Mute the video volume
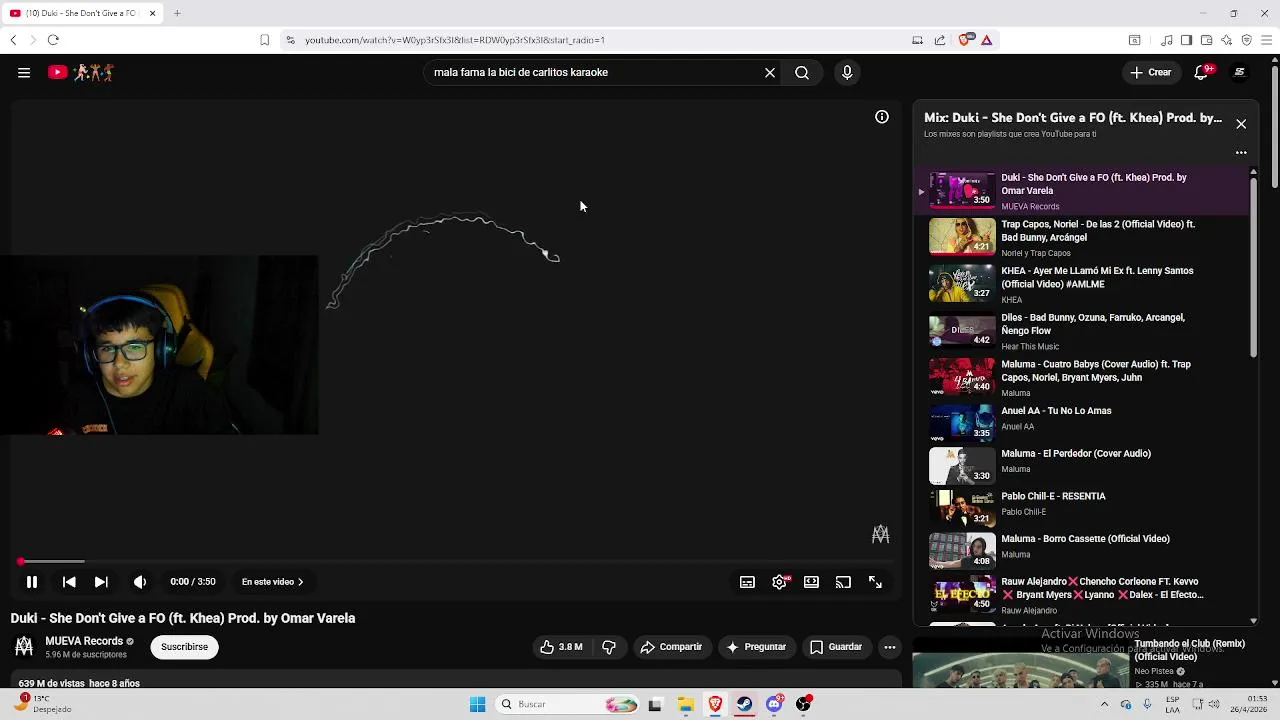 coord(140,582)
